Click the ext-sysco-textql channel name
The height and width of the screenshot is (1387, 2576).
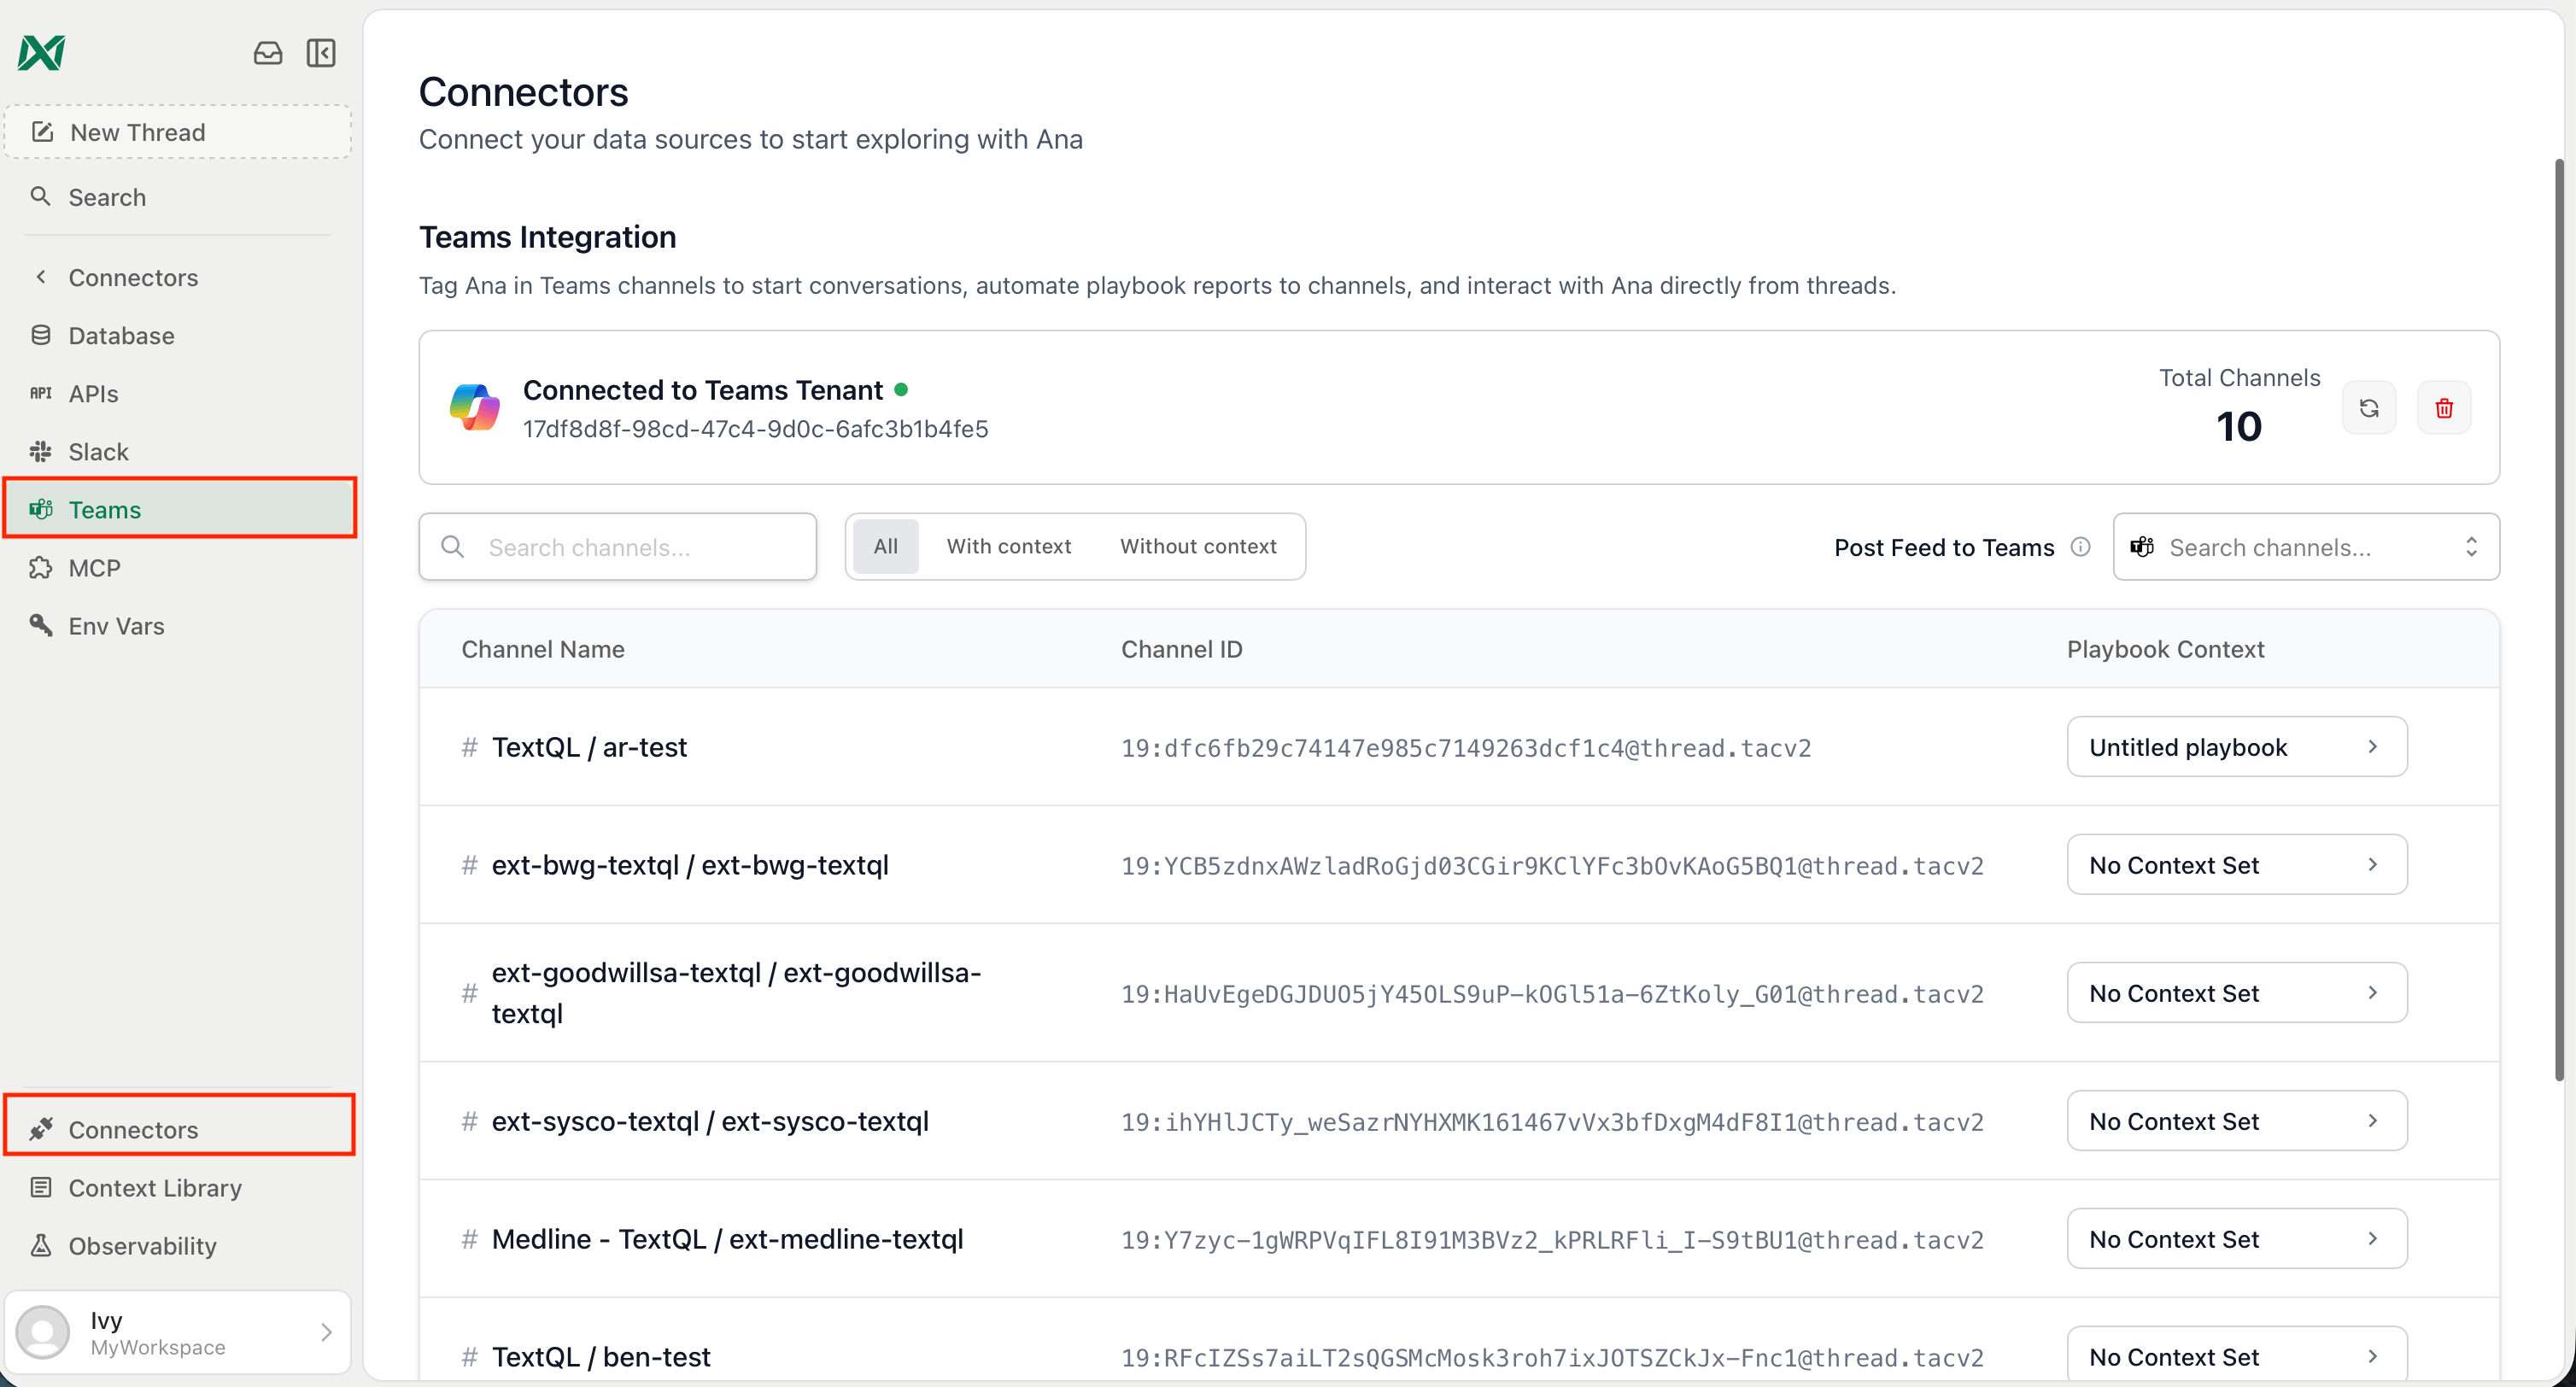[x=710, y=1121]
